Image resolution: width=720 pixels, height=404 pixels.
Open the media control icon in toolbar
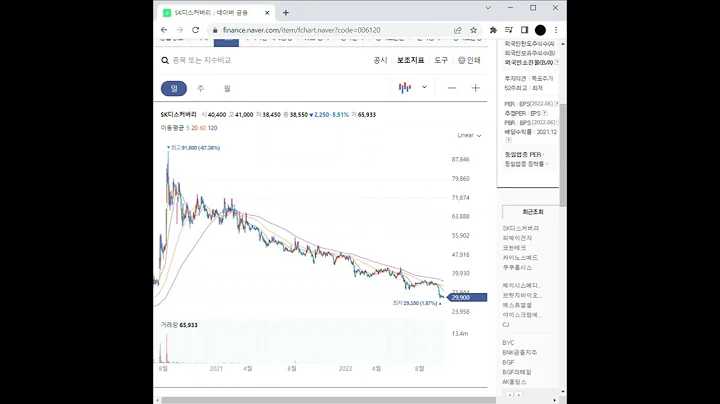tap(509, 30)
